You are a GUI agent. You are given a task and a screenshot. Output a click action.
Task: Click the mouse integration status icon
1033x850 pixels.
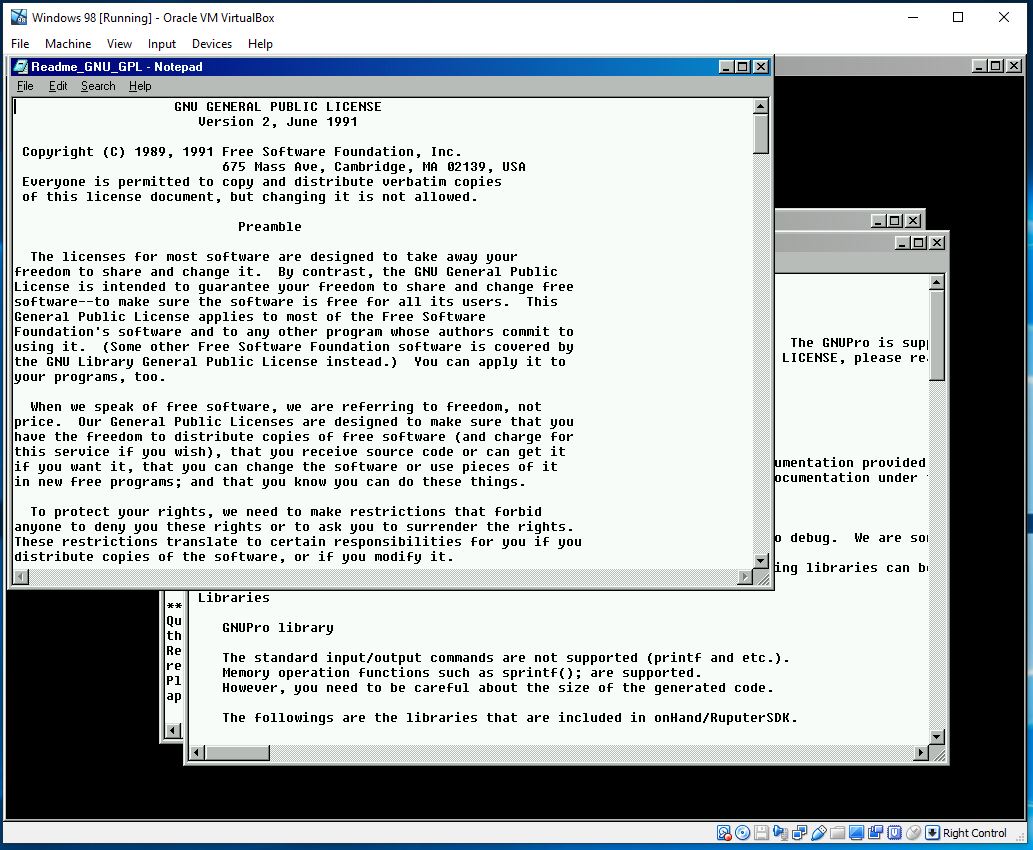click(914, 833)
